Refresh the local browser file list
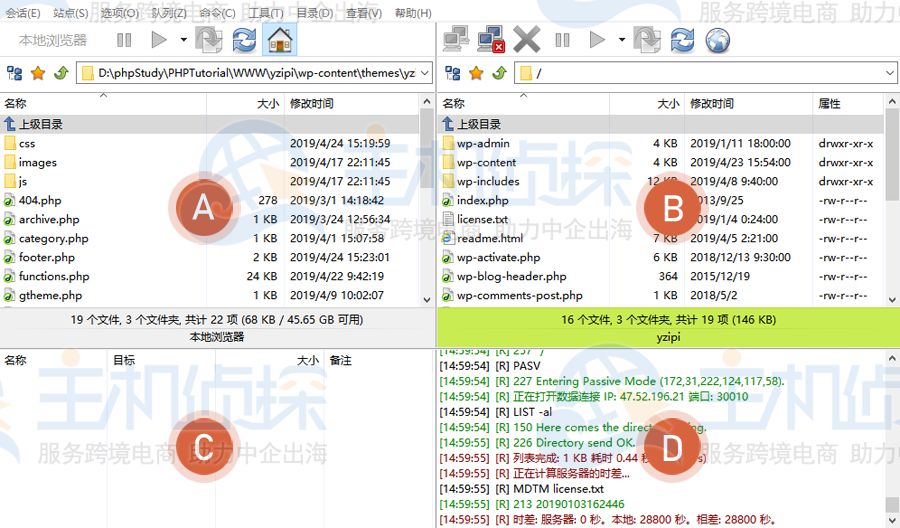 (x=244, y=40)
